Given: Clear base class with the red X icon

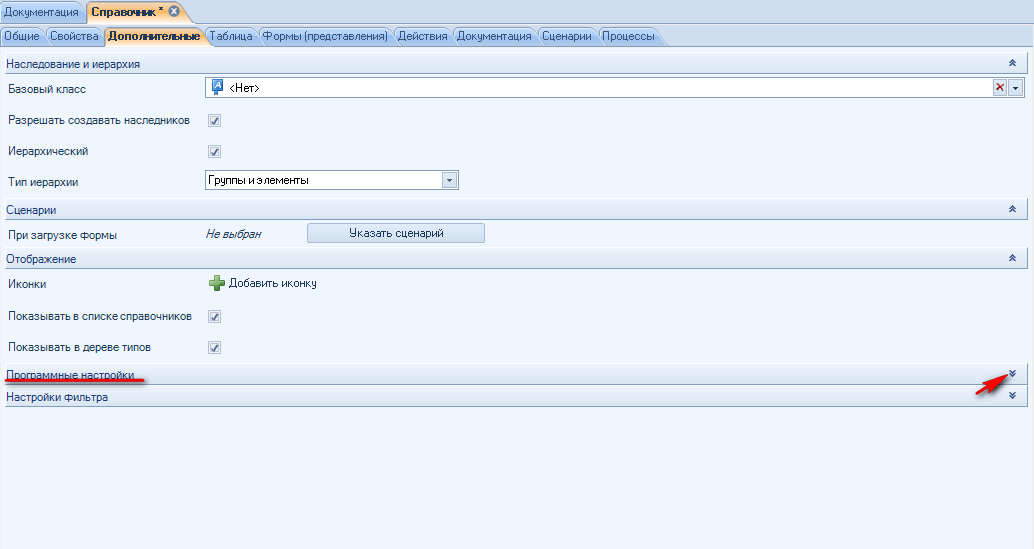Looking at the screenshot, I should tap(999, 88).
